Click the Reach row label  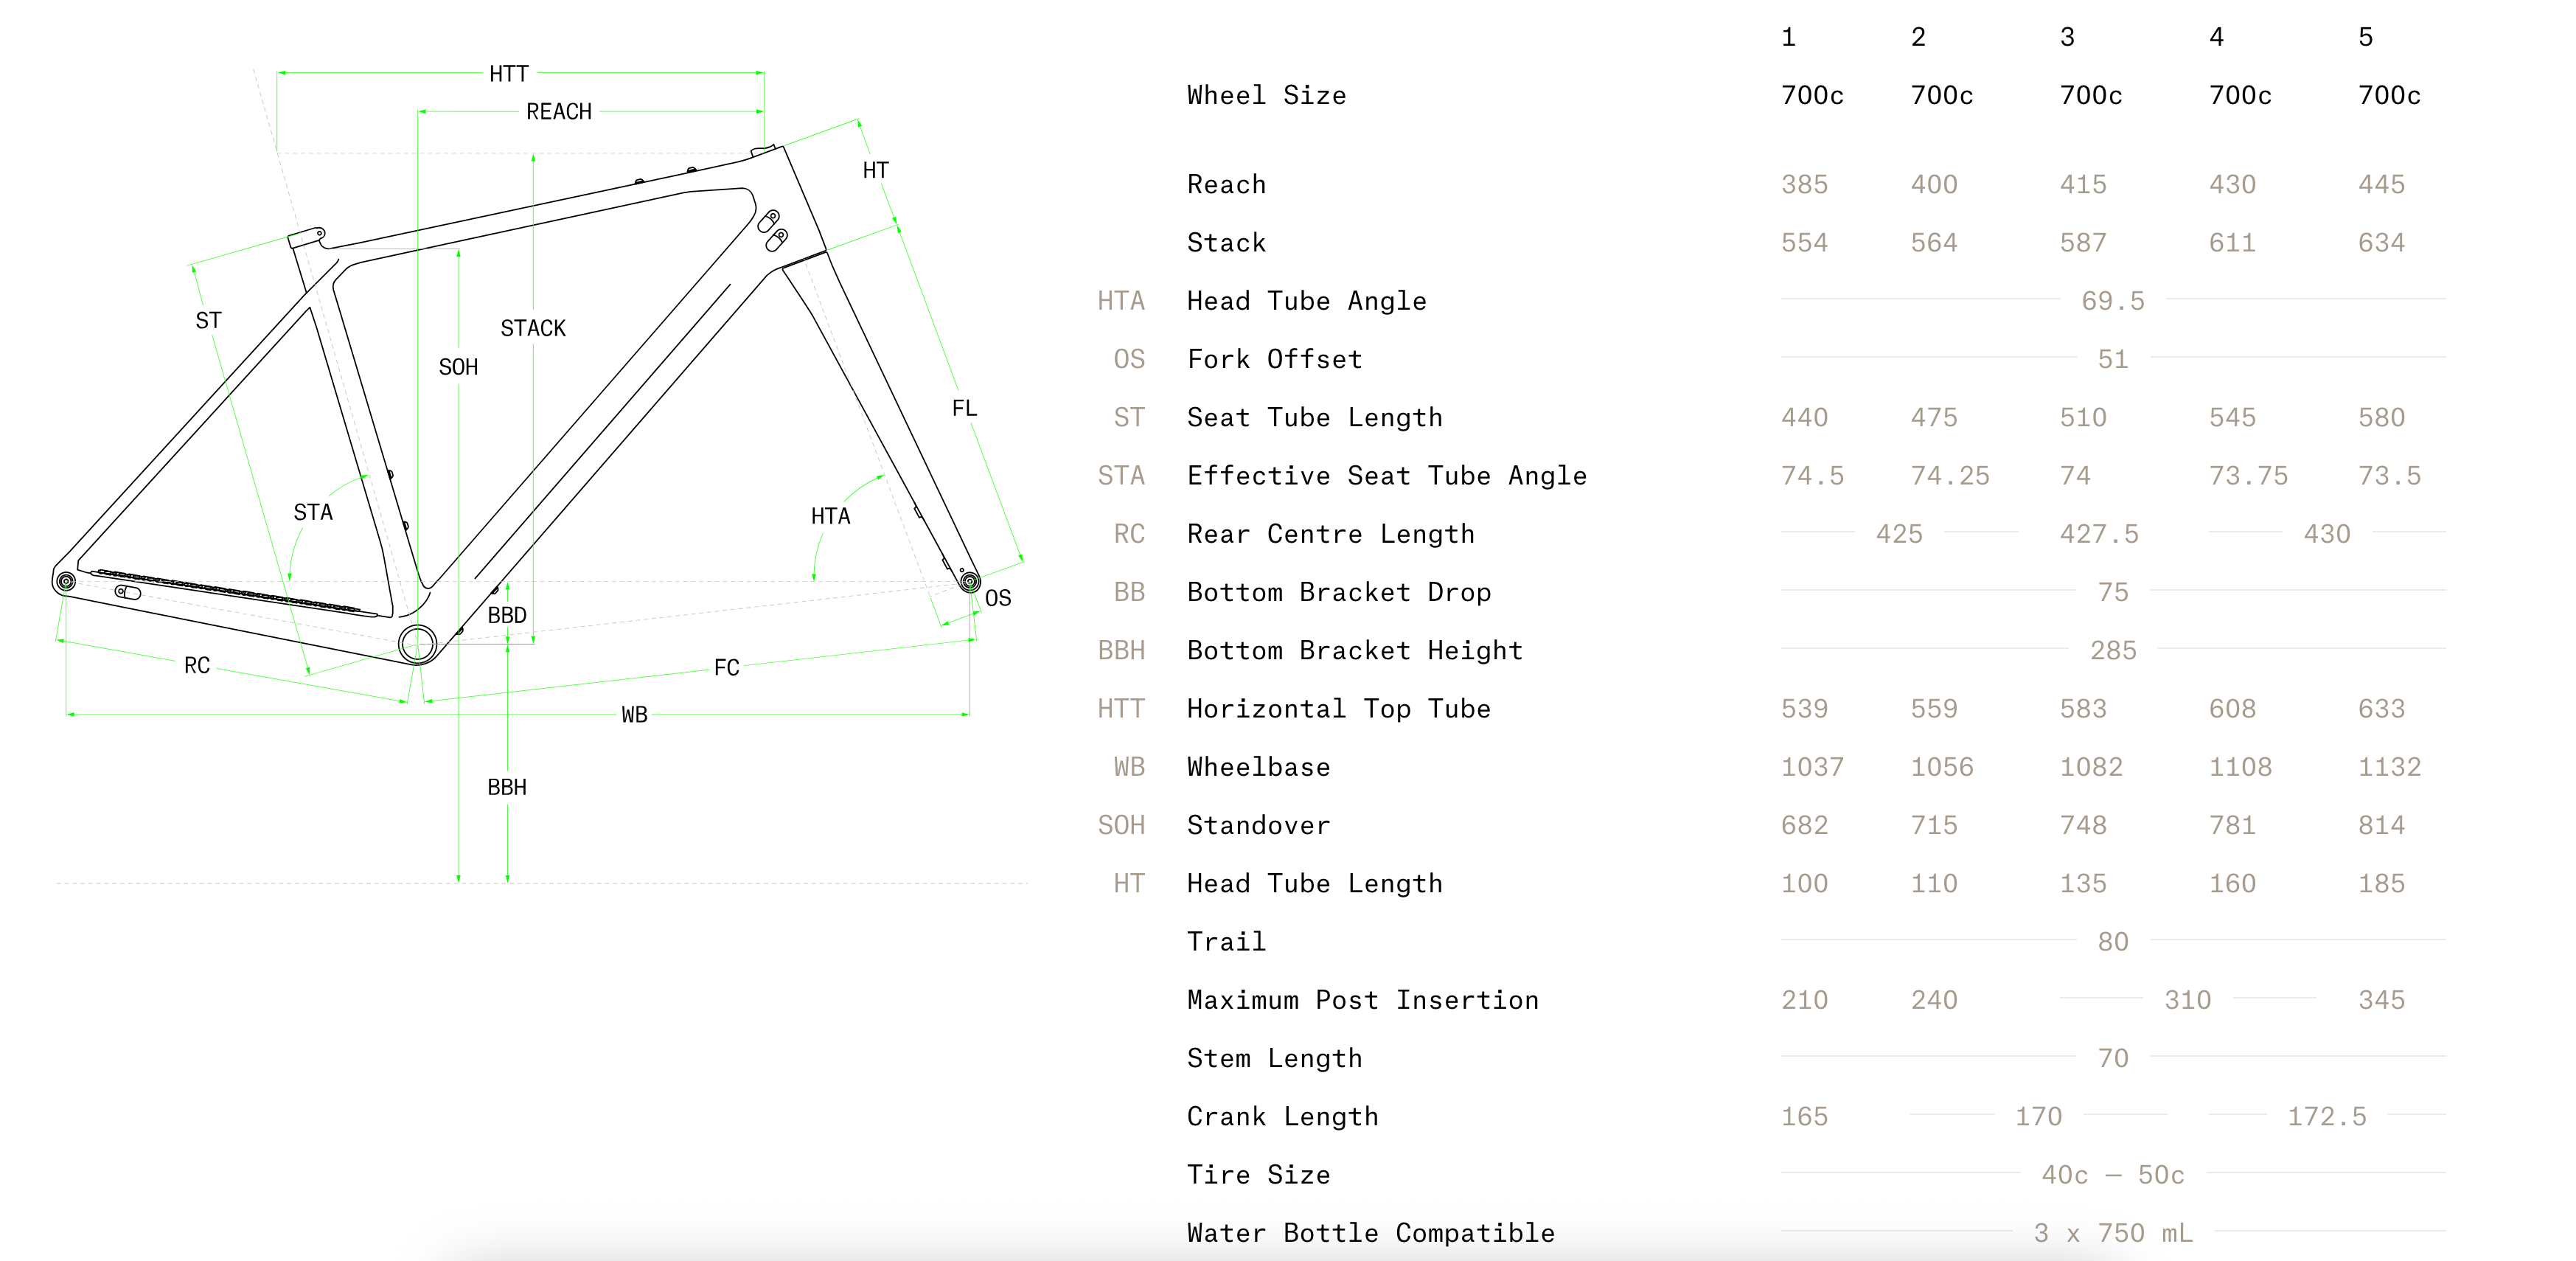tap(1226, 184)
